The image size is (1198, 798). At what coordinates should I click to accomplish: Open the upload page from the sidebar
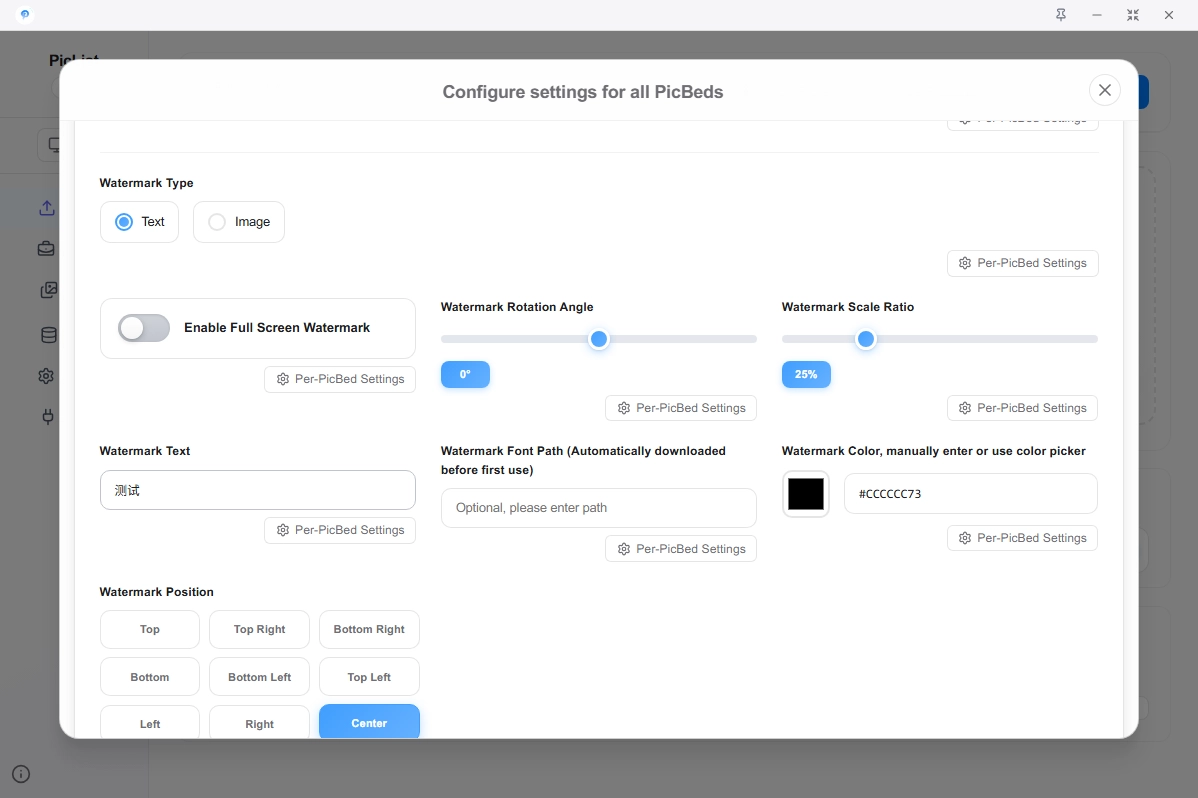pos(47,208)
